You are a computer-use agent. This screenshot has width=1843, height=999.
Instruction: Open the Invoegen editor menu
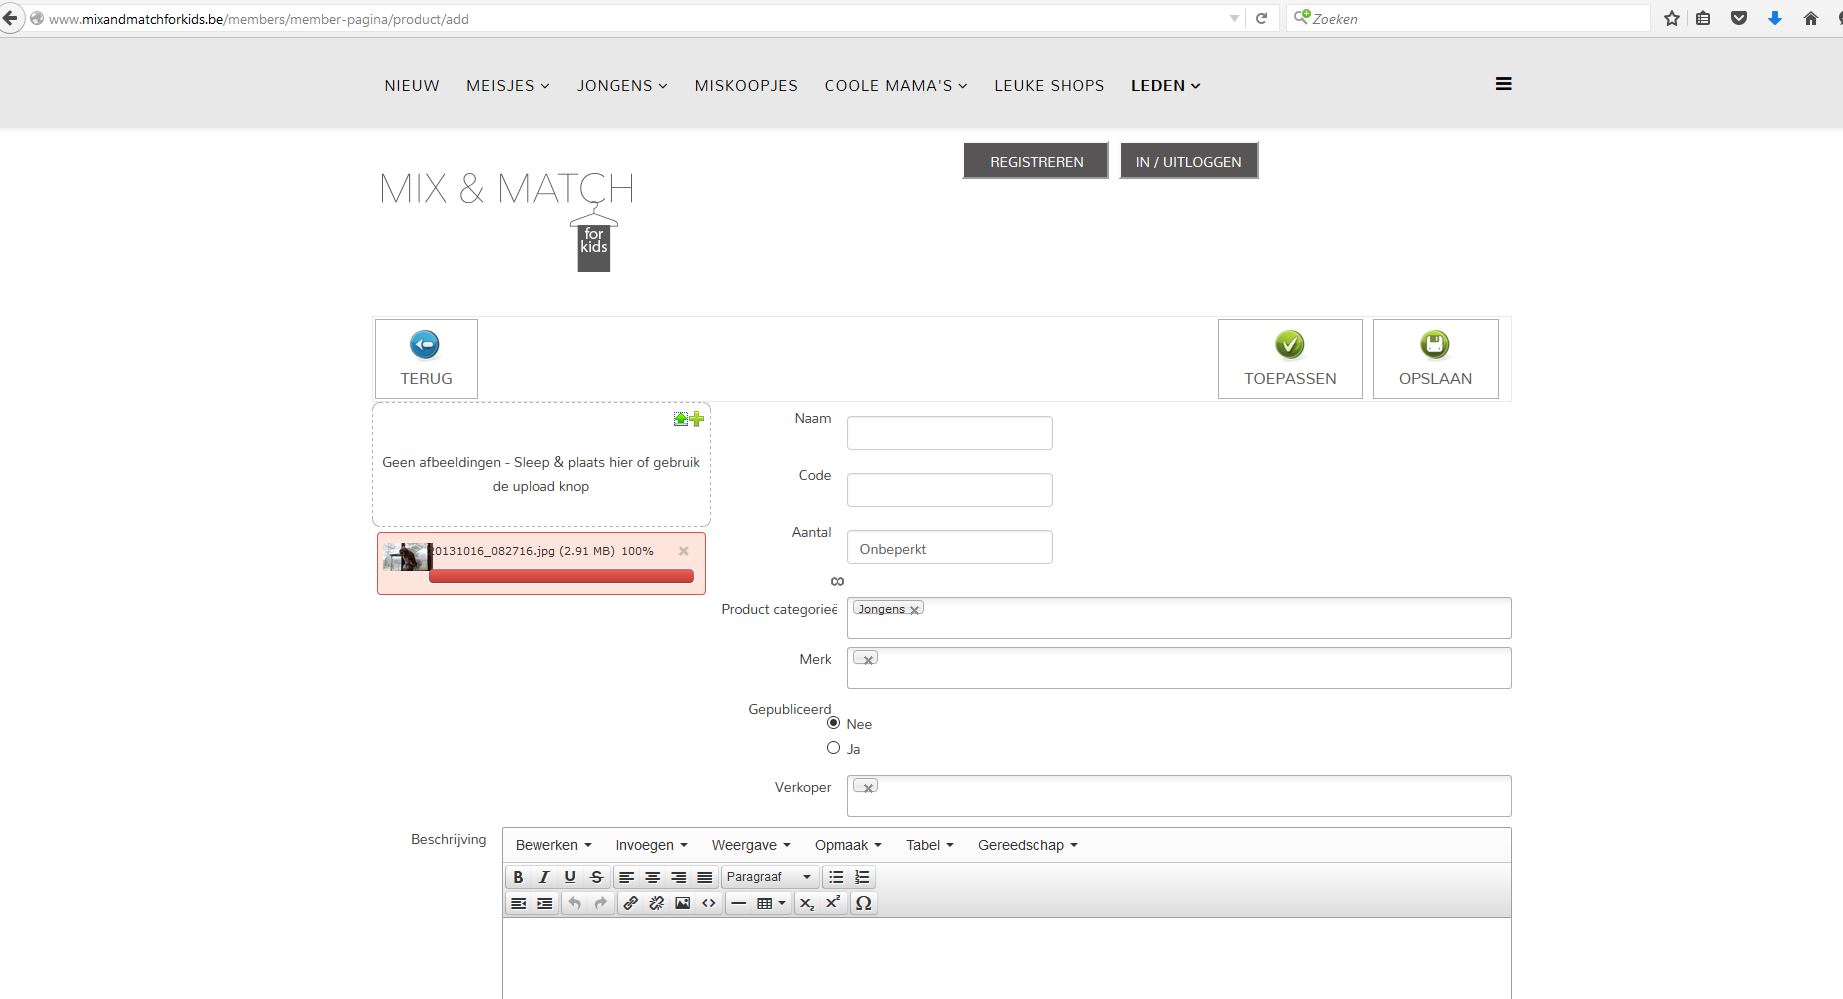click(651, 845)
